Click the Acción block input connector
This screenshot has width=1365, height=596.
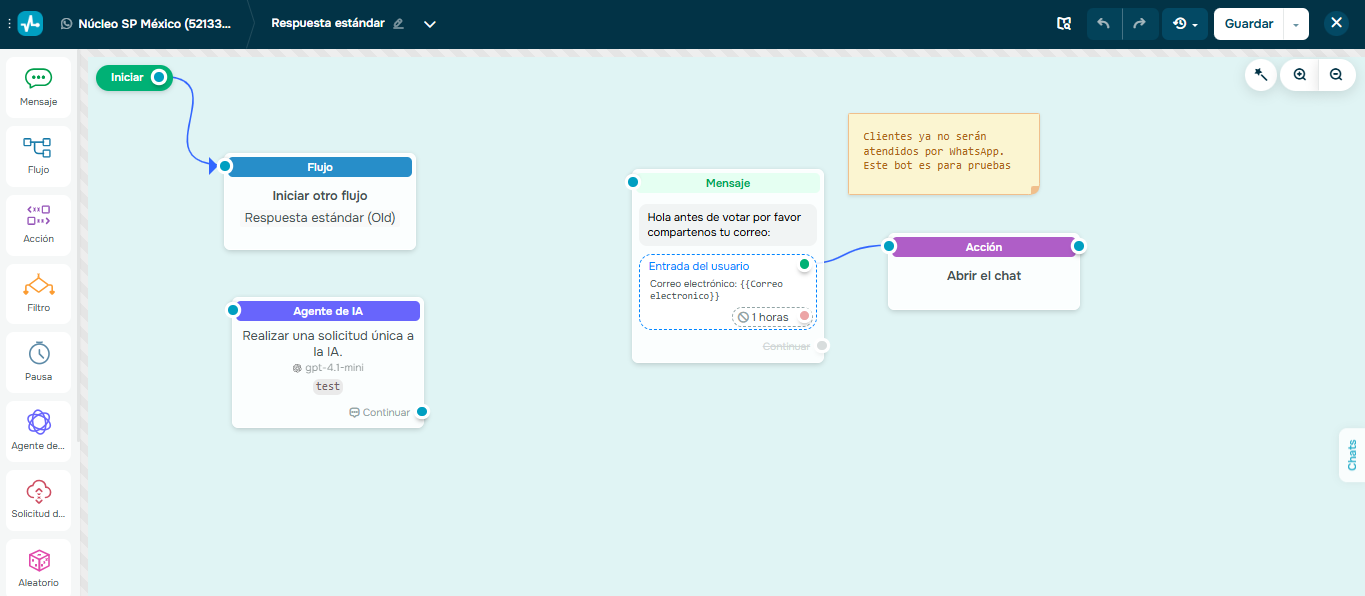(x=889, y=246)
